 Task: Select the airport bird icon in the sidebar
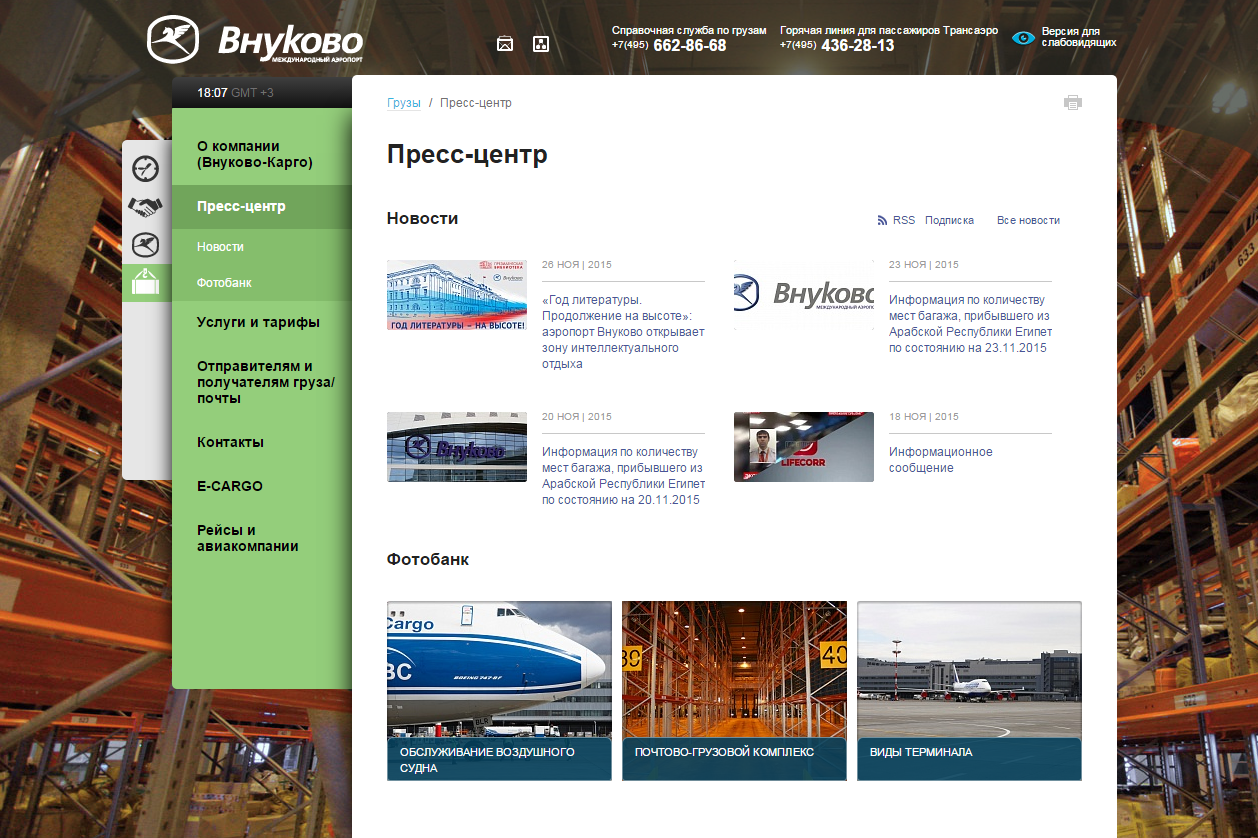tap(146, 244)
